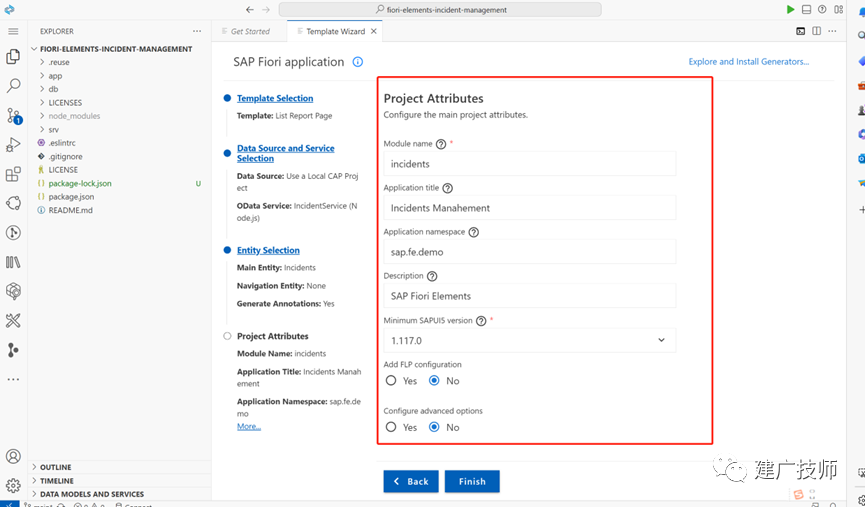Click the split editor icon

tap(816, 31)
